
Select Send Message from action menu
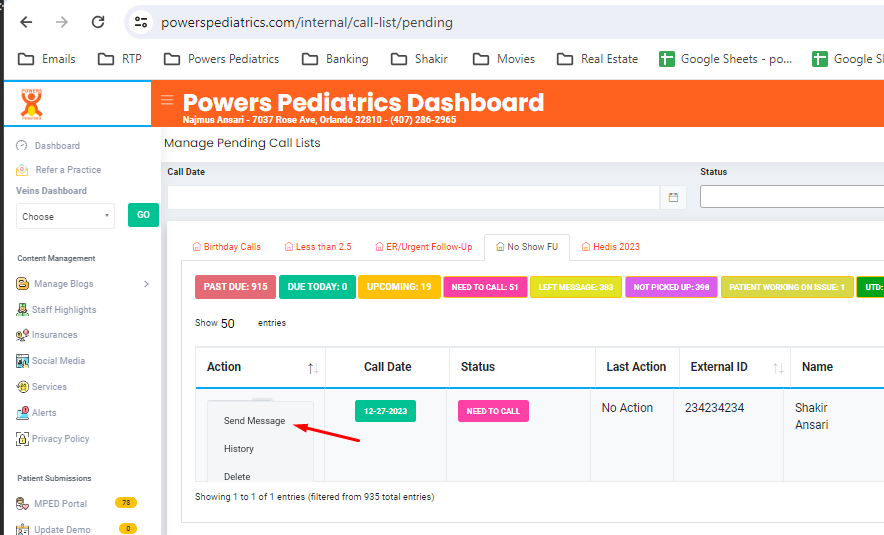pos(254,421)
